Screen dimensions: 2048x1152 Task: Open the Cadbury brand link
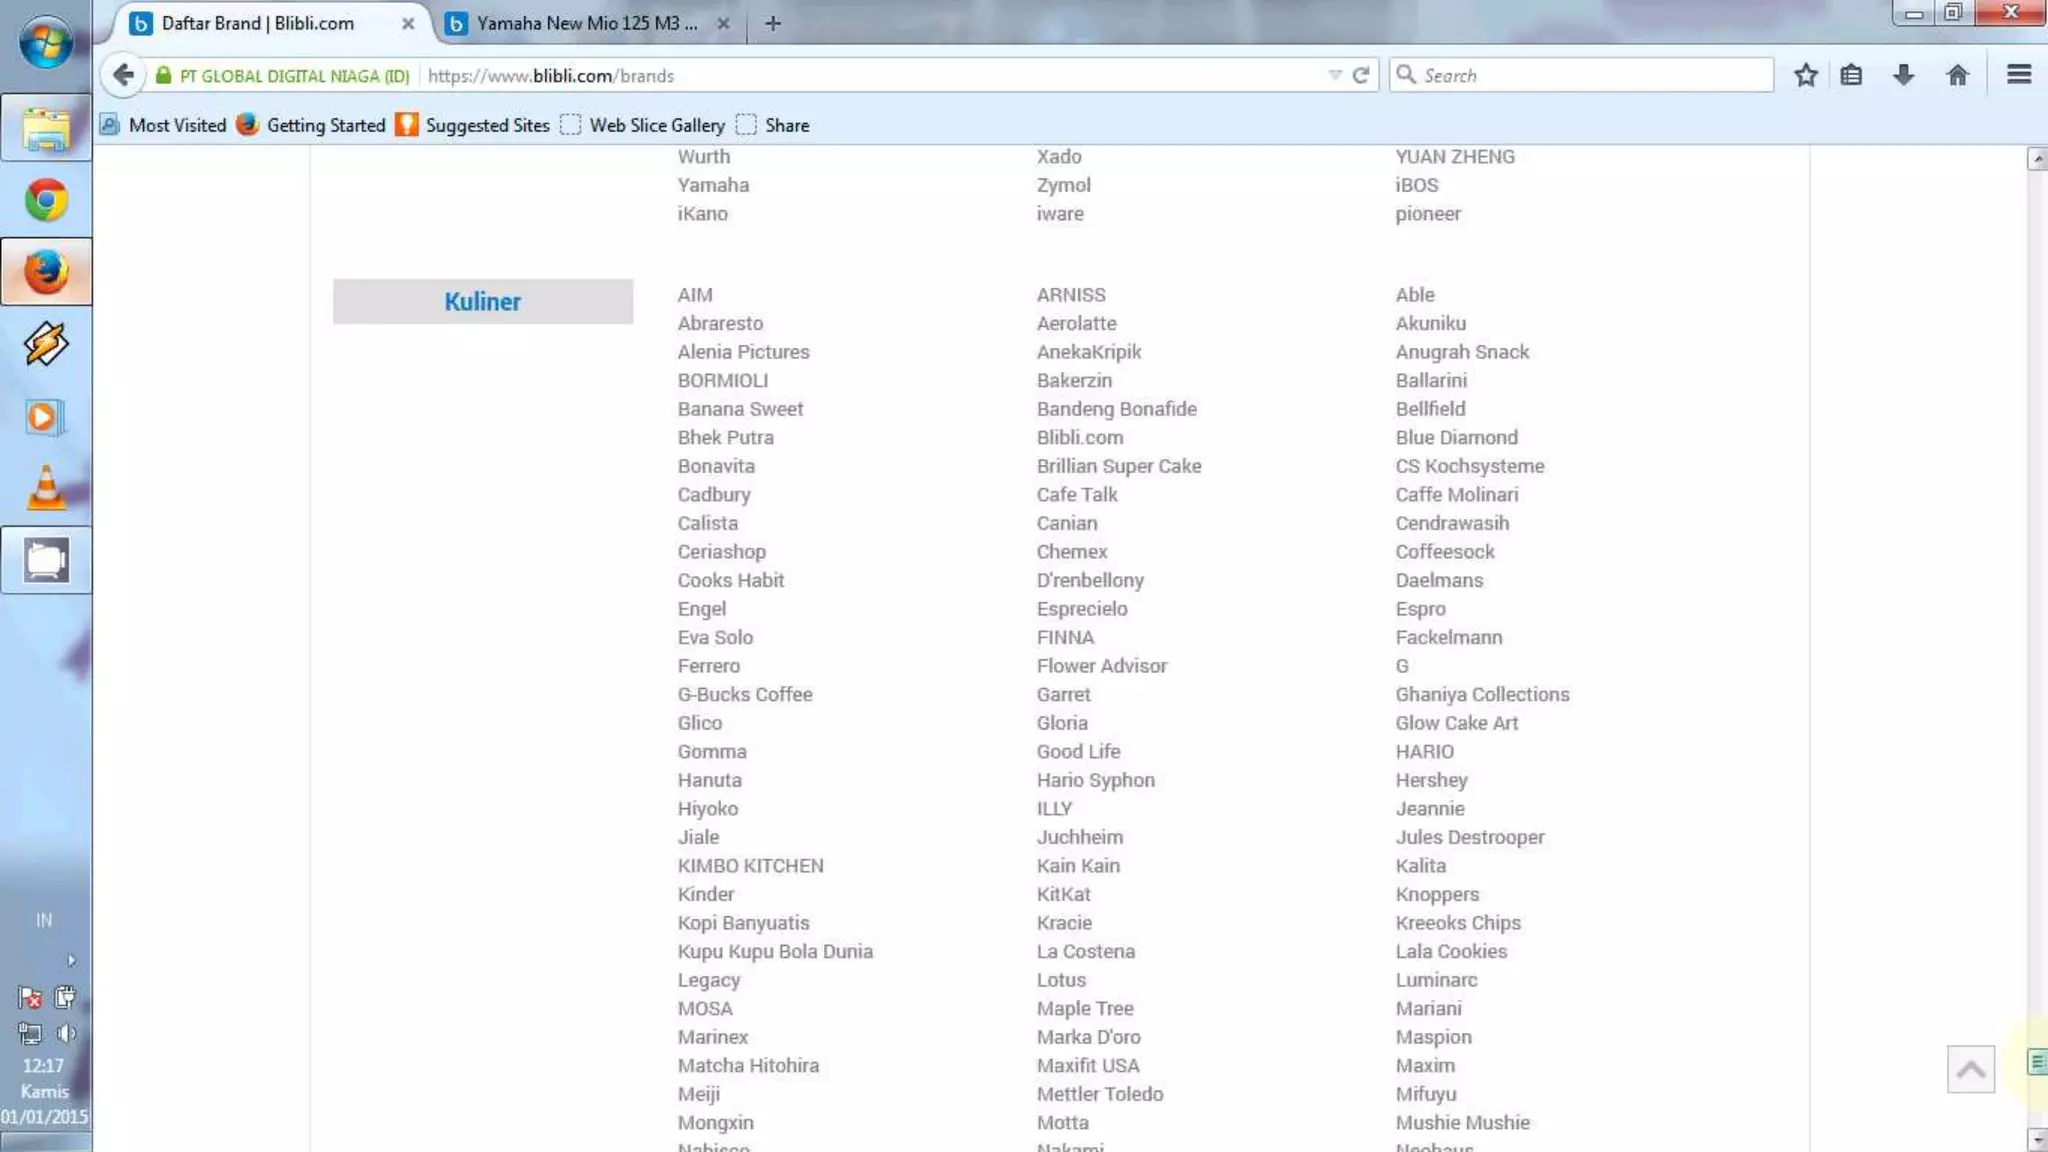click(713, 494)
